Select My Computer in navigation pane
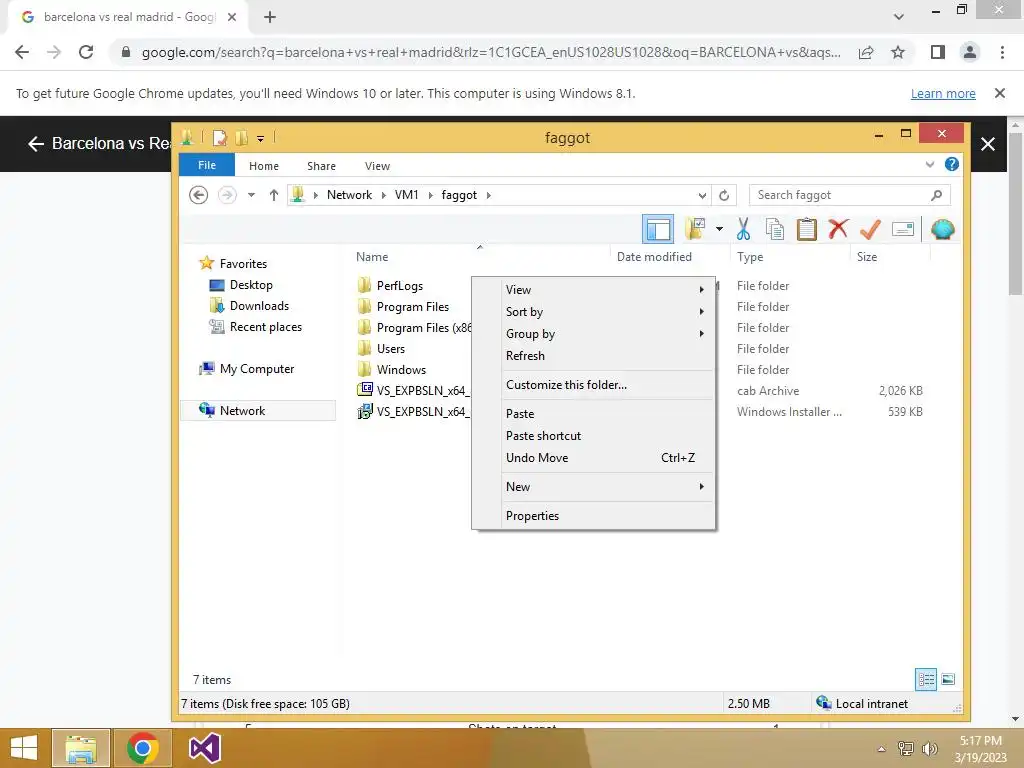The width and height of the screenshot is (1024, 768). click(x=257, y=369)
